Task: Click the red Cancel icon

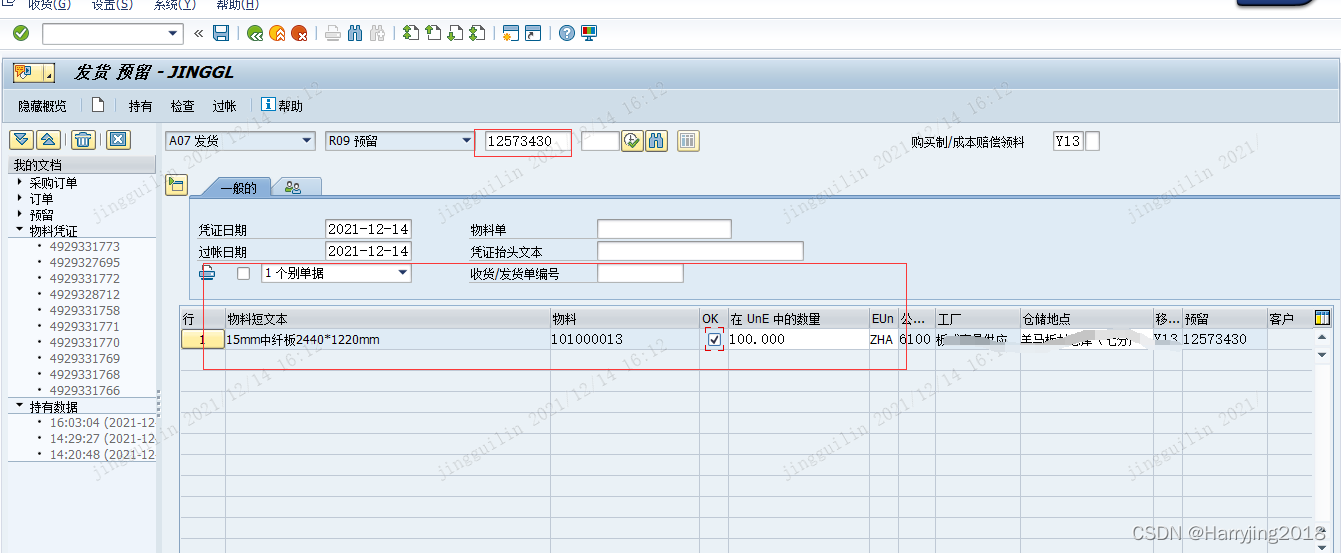Action: coord(299,33)
